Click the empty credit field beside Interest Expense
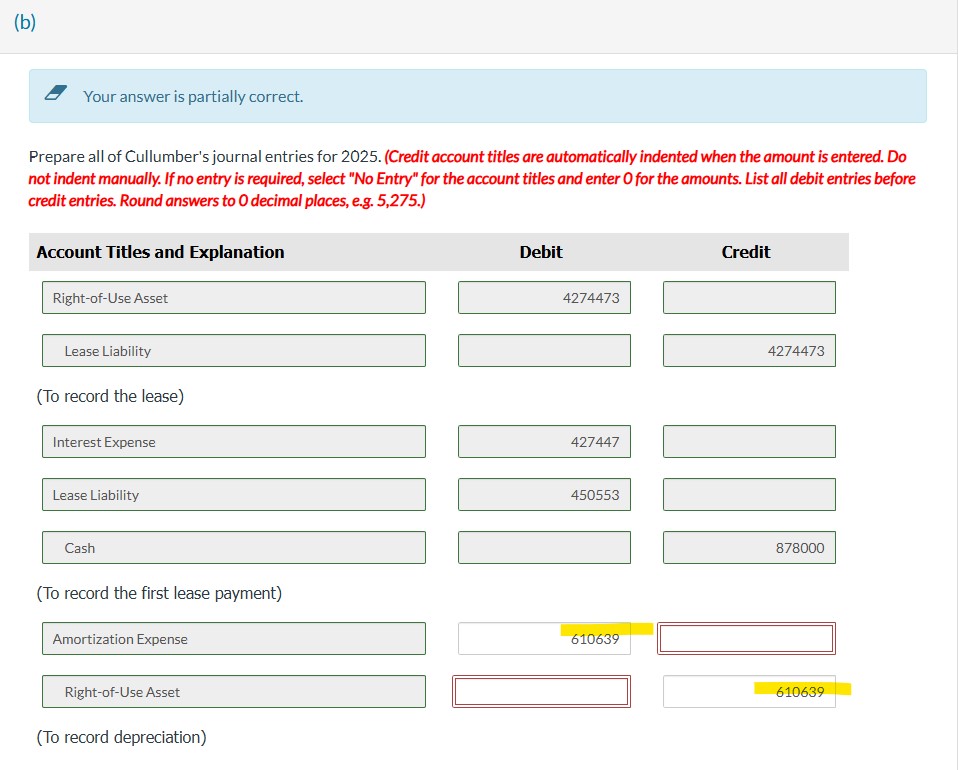The width and height of the screenshot is (958, 770). (x=749, y=442)
